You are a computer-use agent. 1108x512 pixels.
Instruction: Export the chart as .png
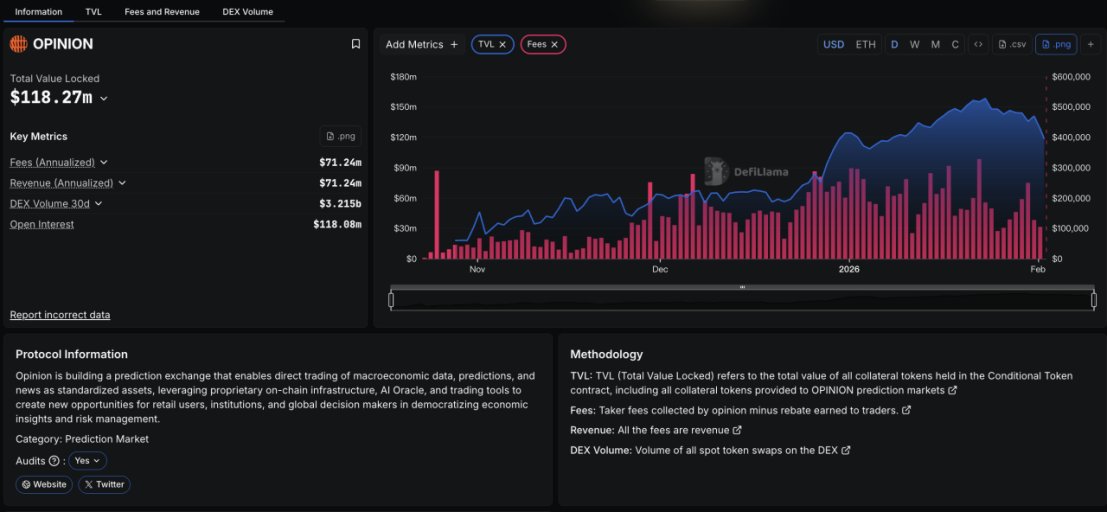pyautogui.click(x=1056, y=44)
